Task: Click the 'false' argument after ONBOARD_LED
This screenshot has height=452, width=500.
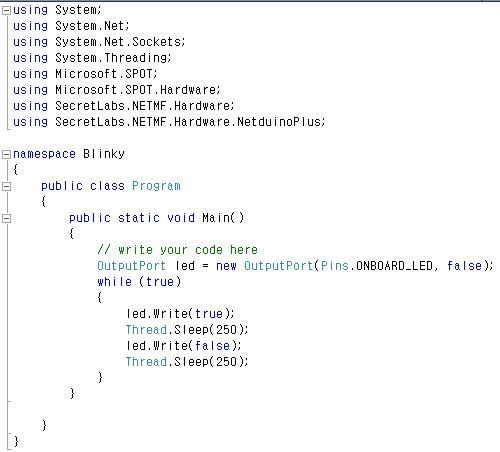Action: [x=464, y=266]
